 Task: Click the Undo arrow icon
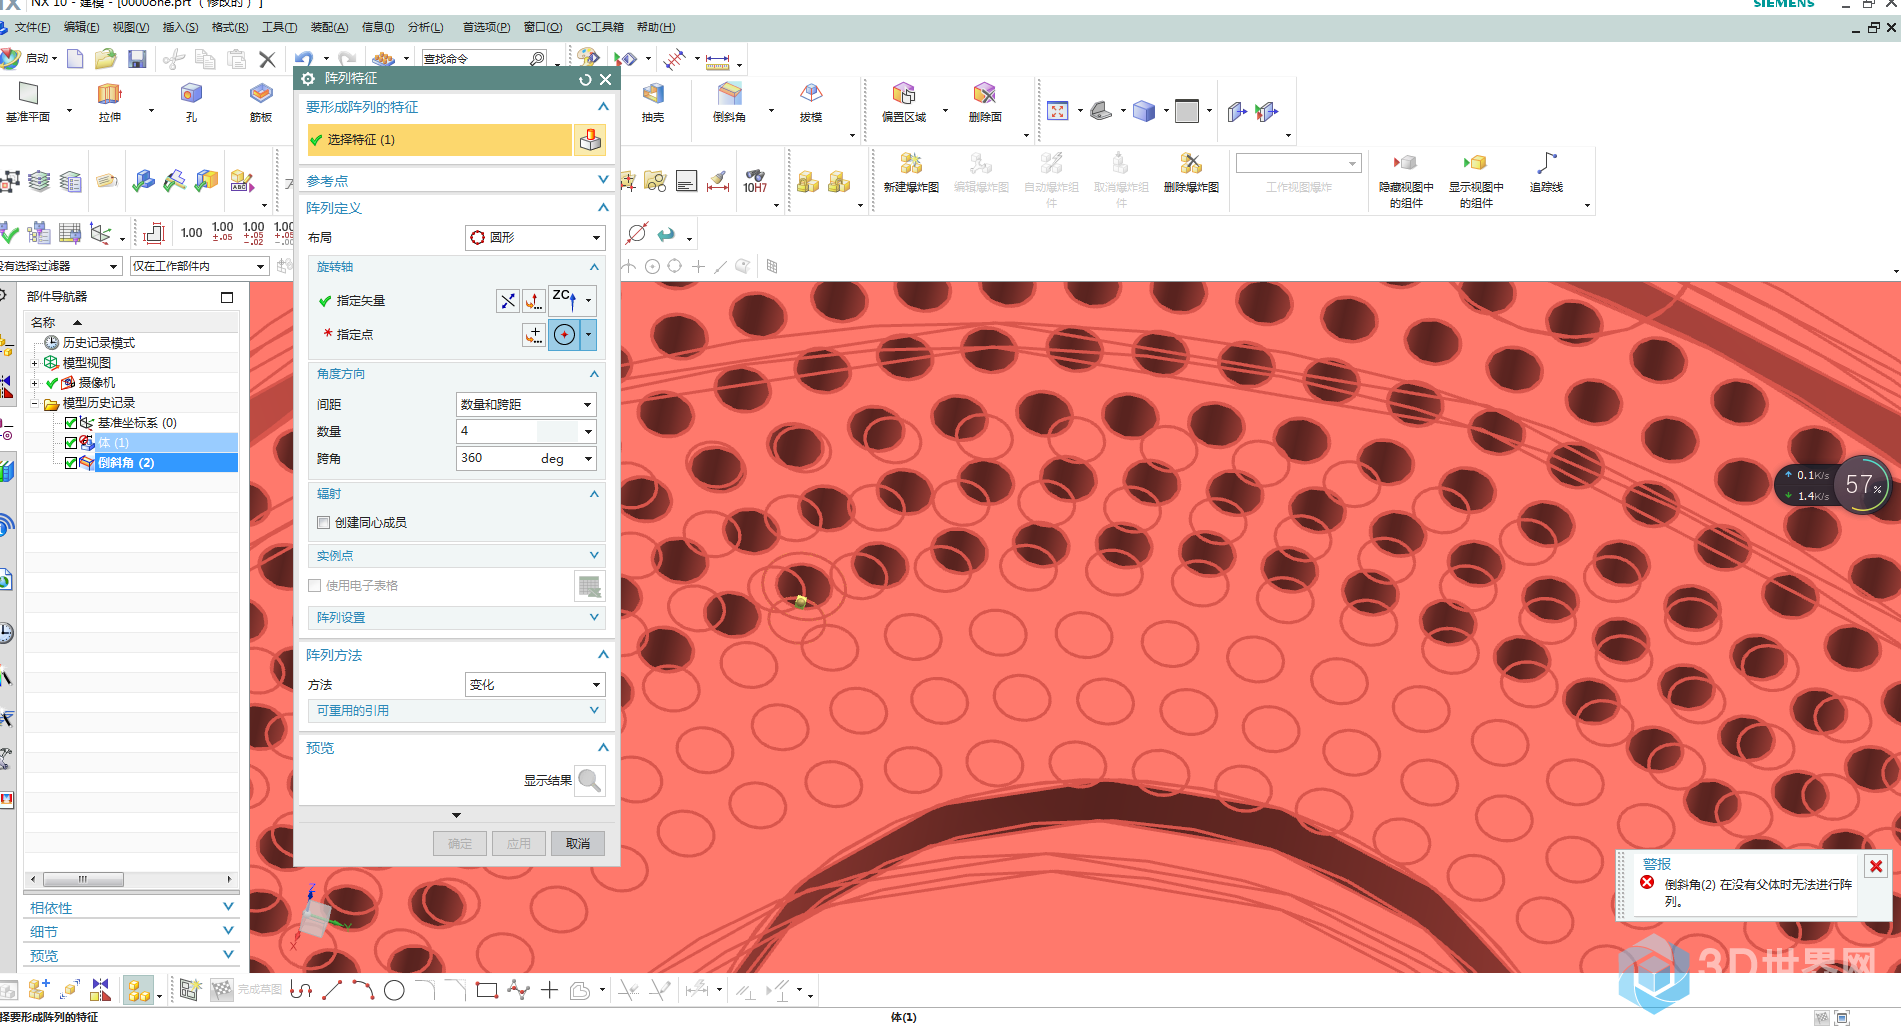305,59
